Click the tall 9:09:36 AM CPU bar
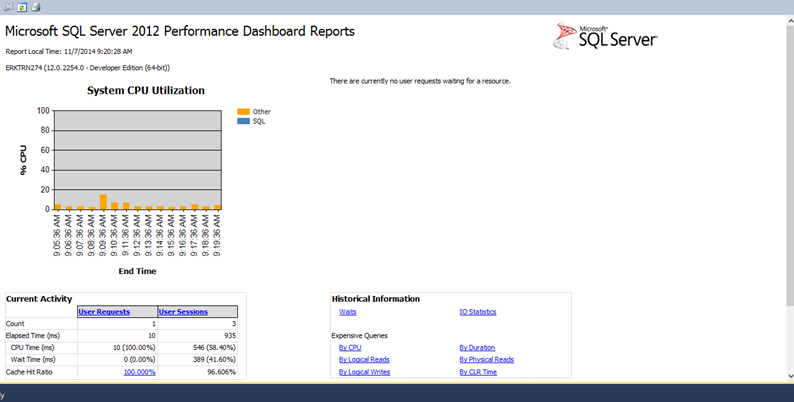The width and height of the screenshot is (794, 402). pyautogui.click(x=103, y=202)
